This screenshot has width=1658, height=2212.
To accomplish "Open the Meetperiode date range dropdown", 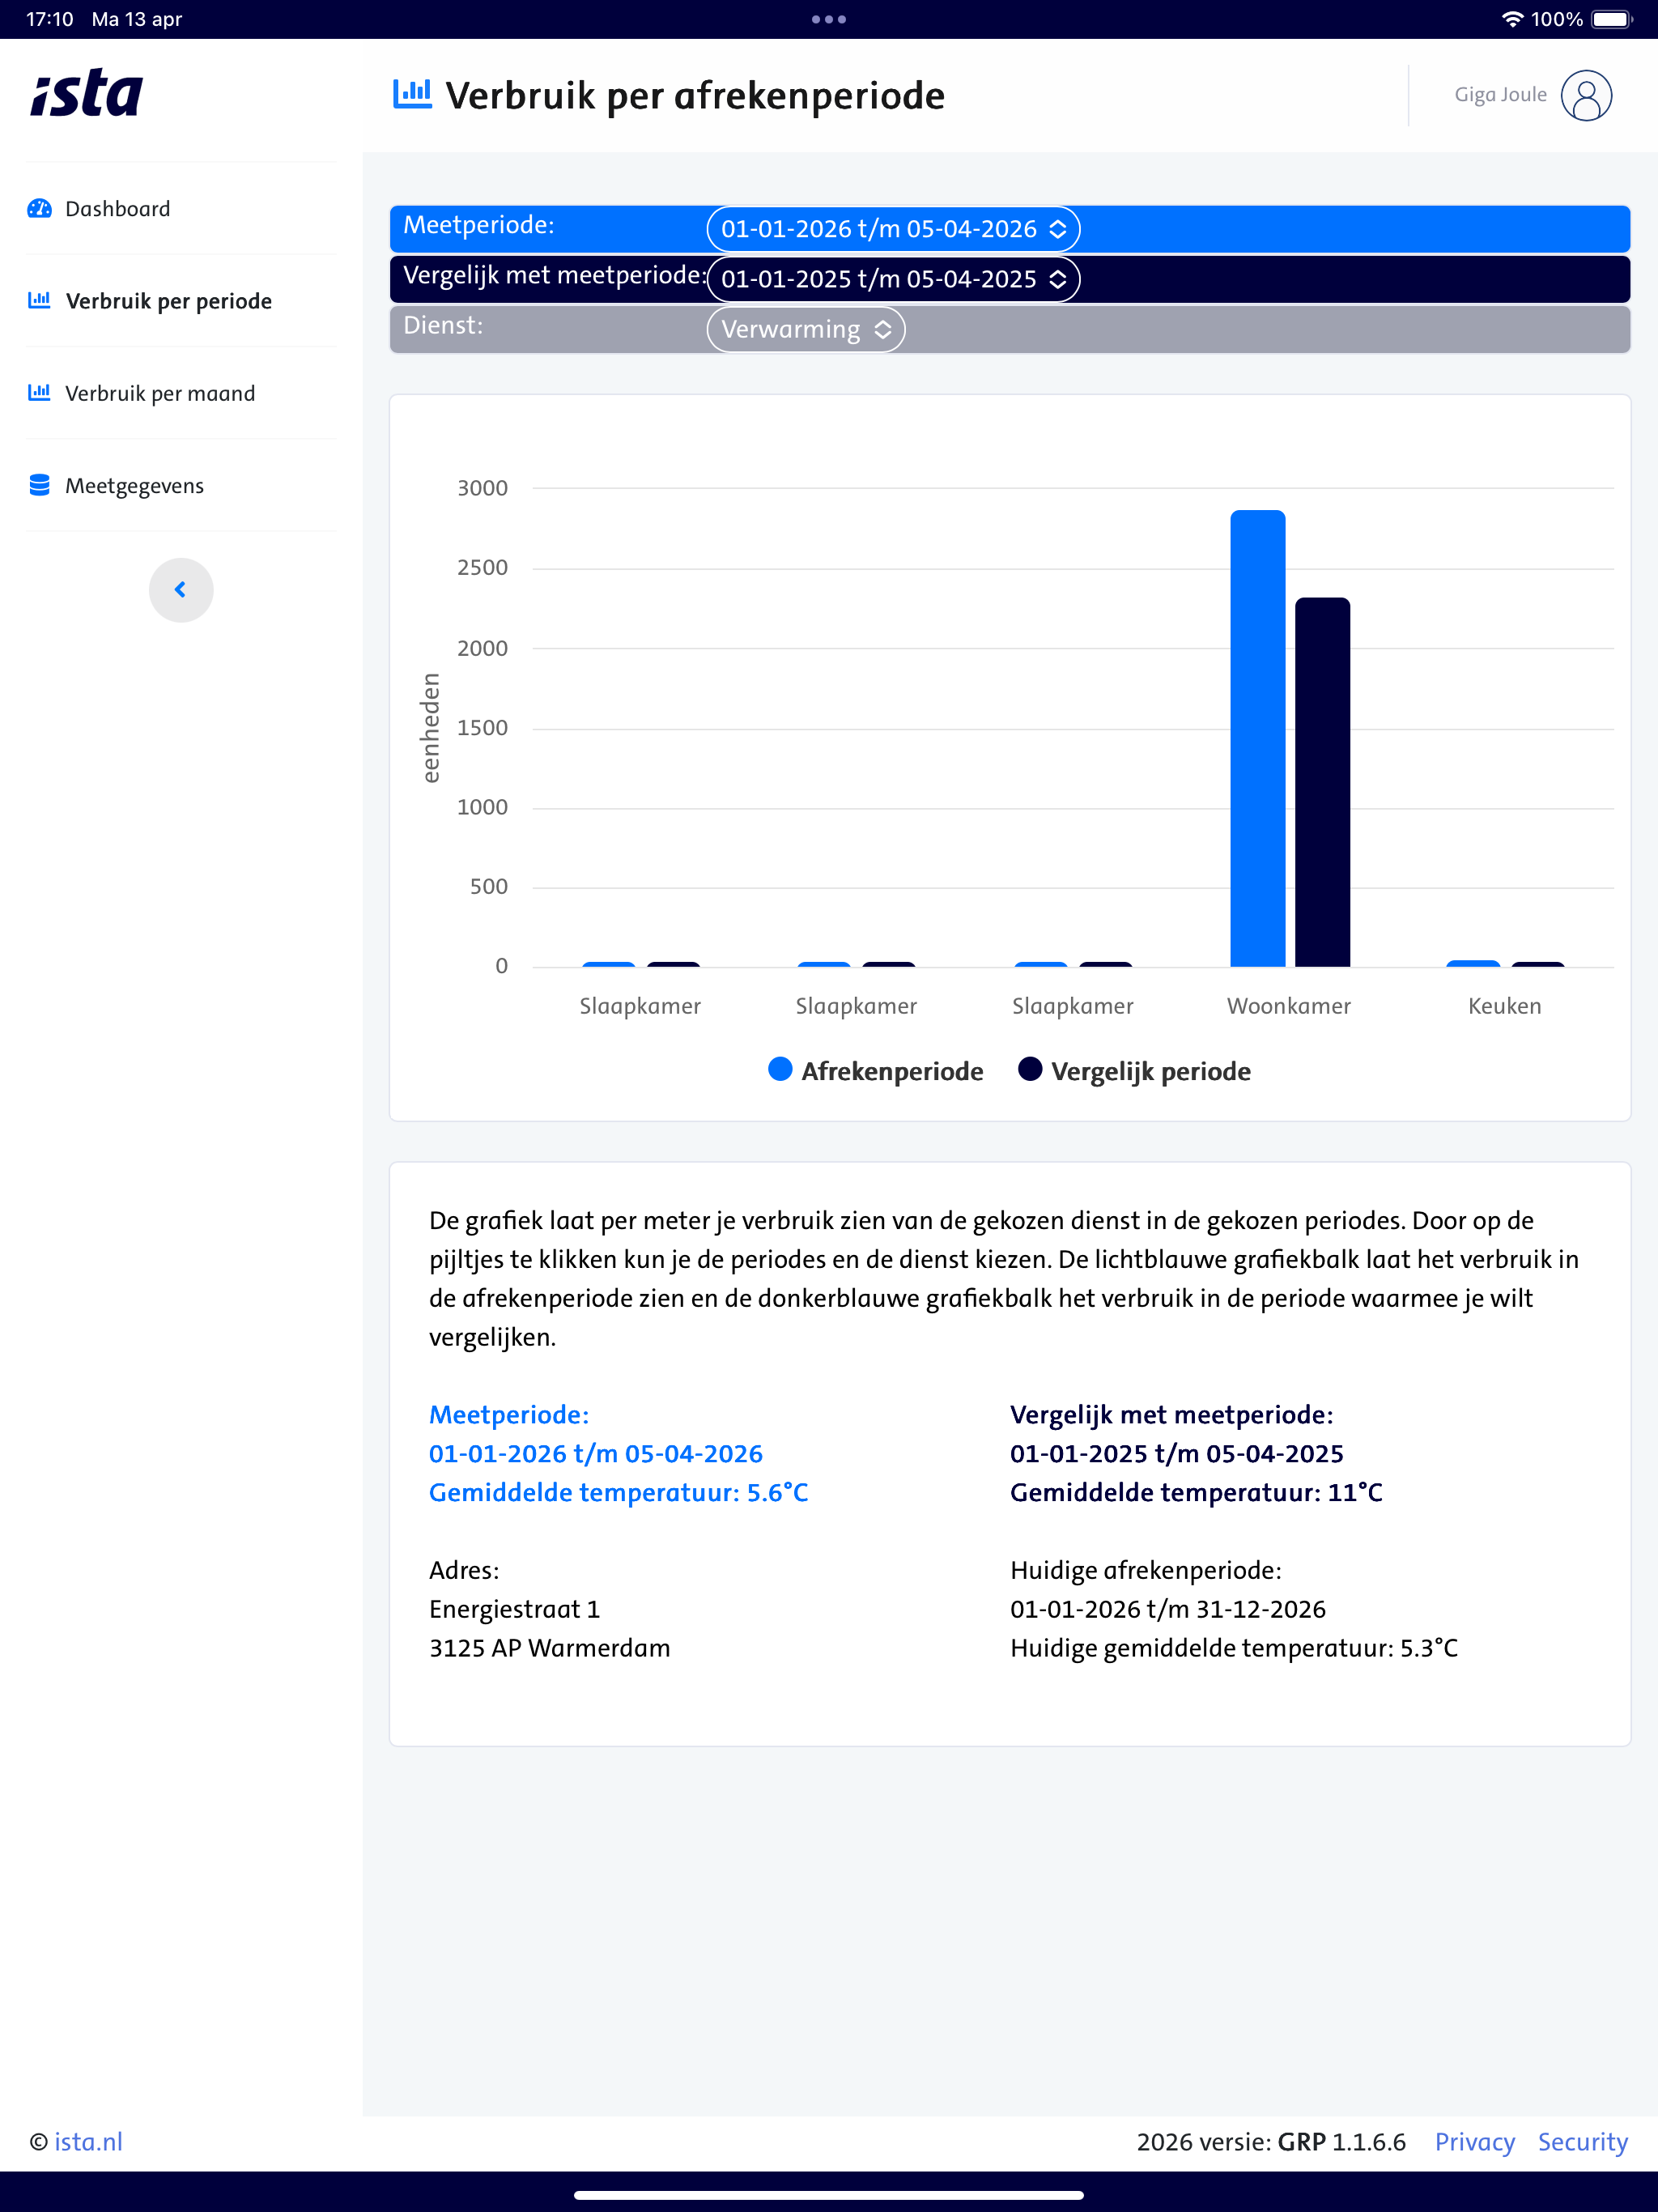I will (893, 229).
